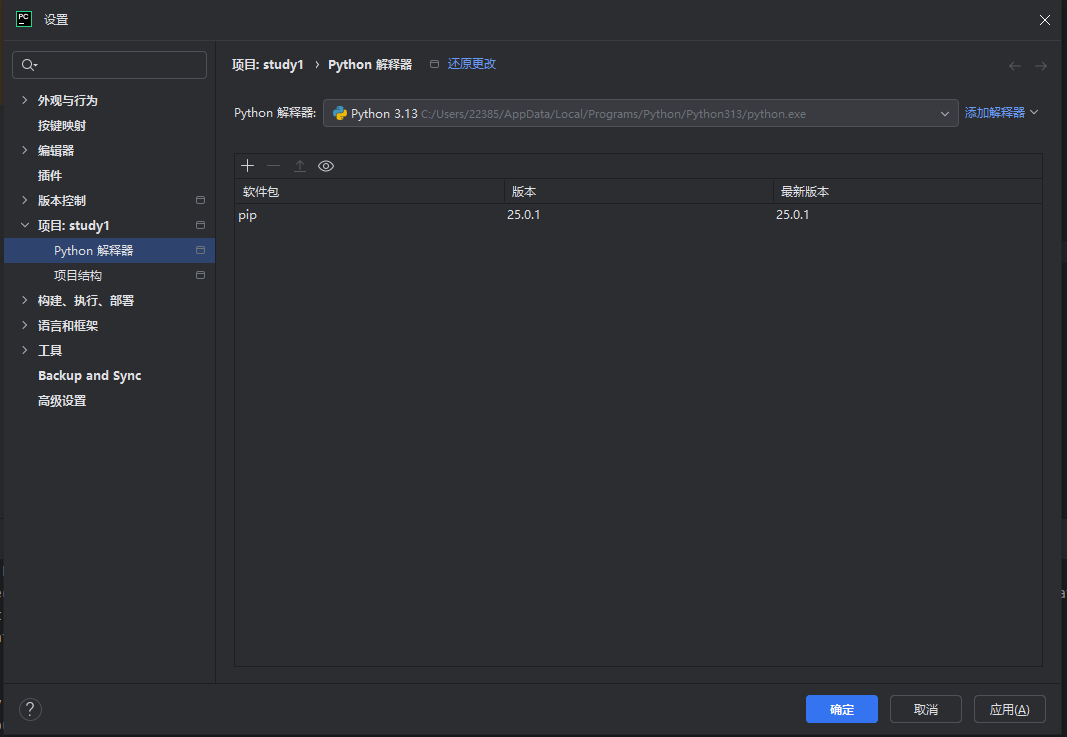Click the project-level marker icon next to Python 解释器 row
1067x737 pixels.
(200, 250)
